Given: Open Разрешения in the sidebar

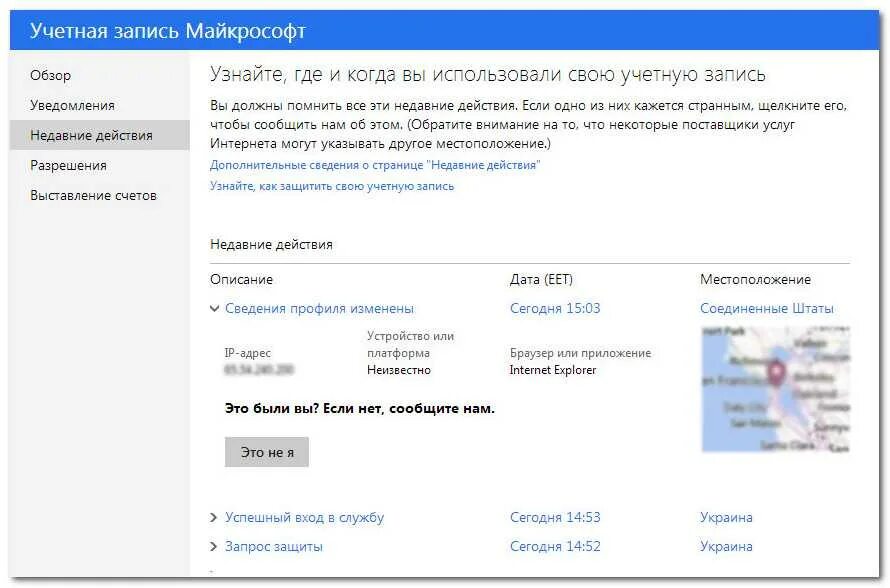Looking at the screenshot, I should coord(68,166).
